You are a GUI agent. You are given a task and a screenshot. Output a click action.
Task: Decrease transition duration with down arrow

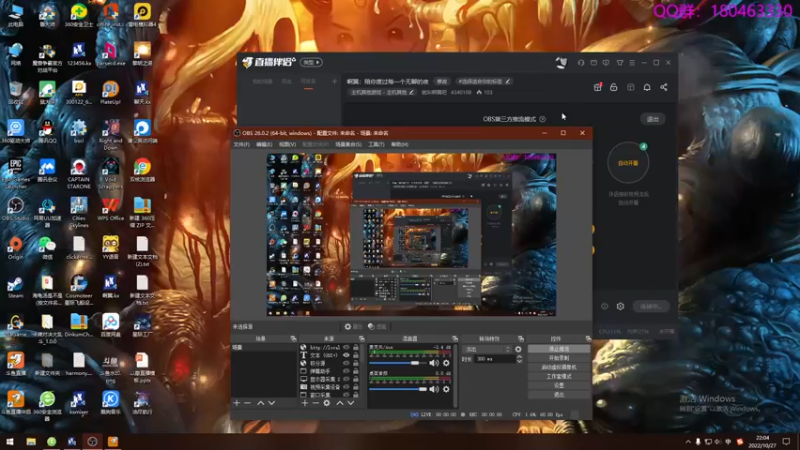coord(519,362)
